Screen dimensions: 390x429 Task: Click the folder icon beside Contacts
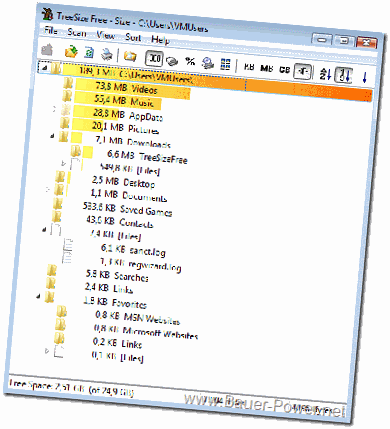click(56, 216)
